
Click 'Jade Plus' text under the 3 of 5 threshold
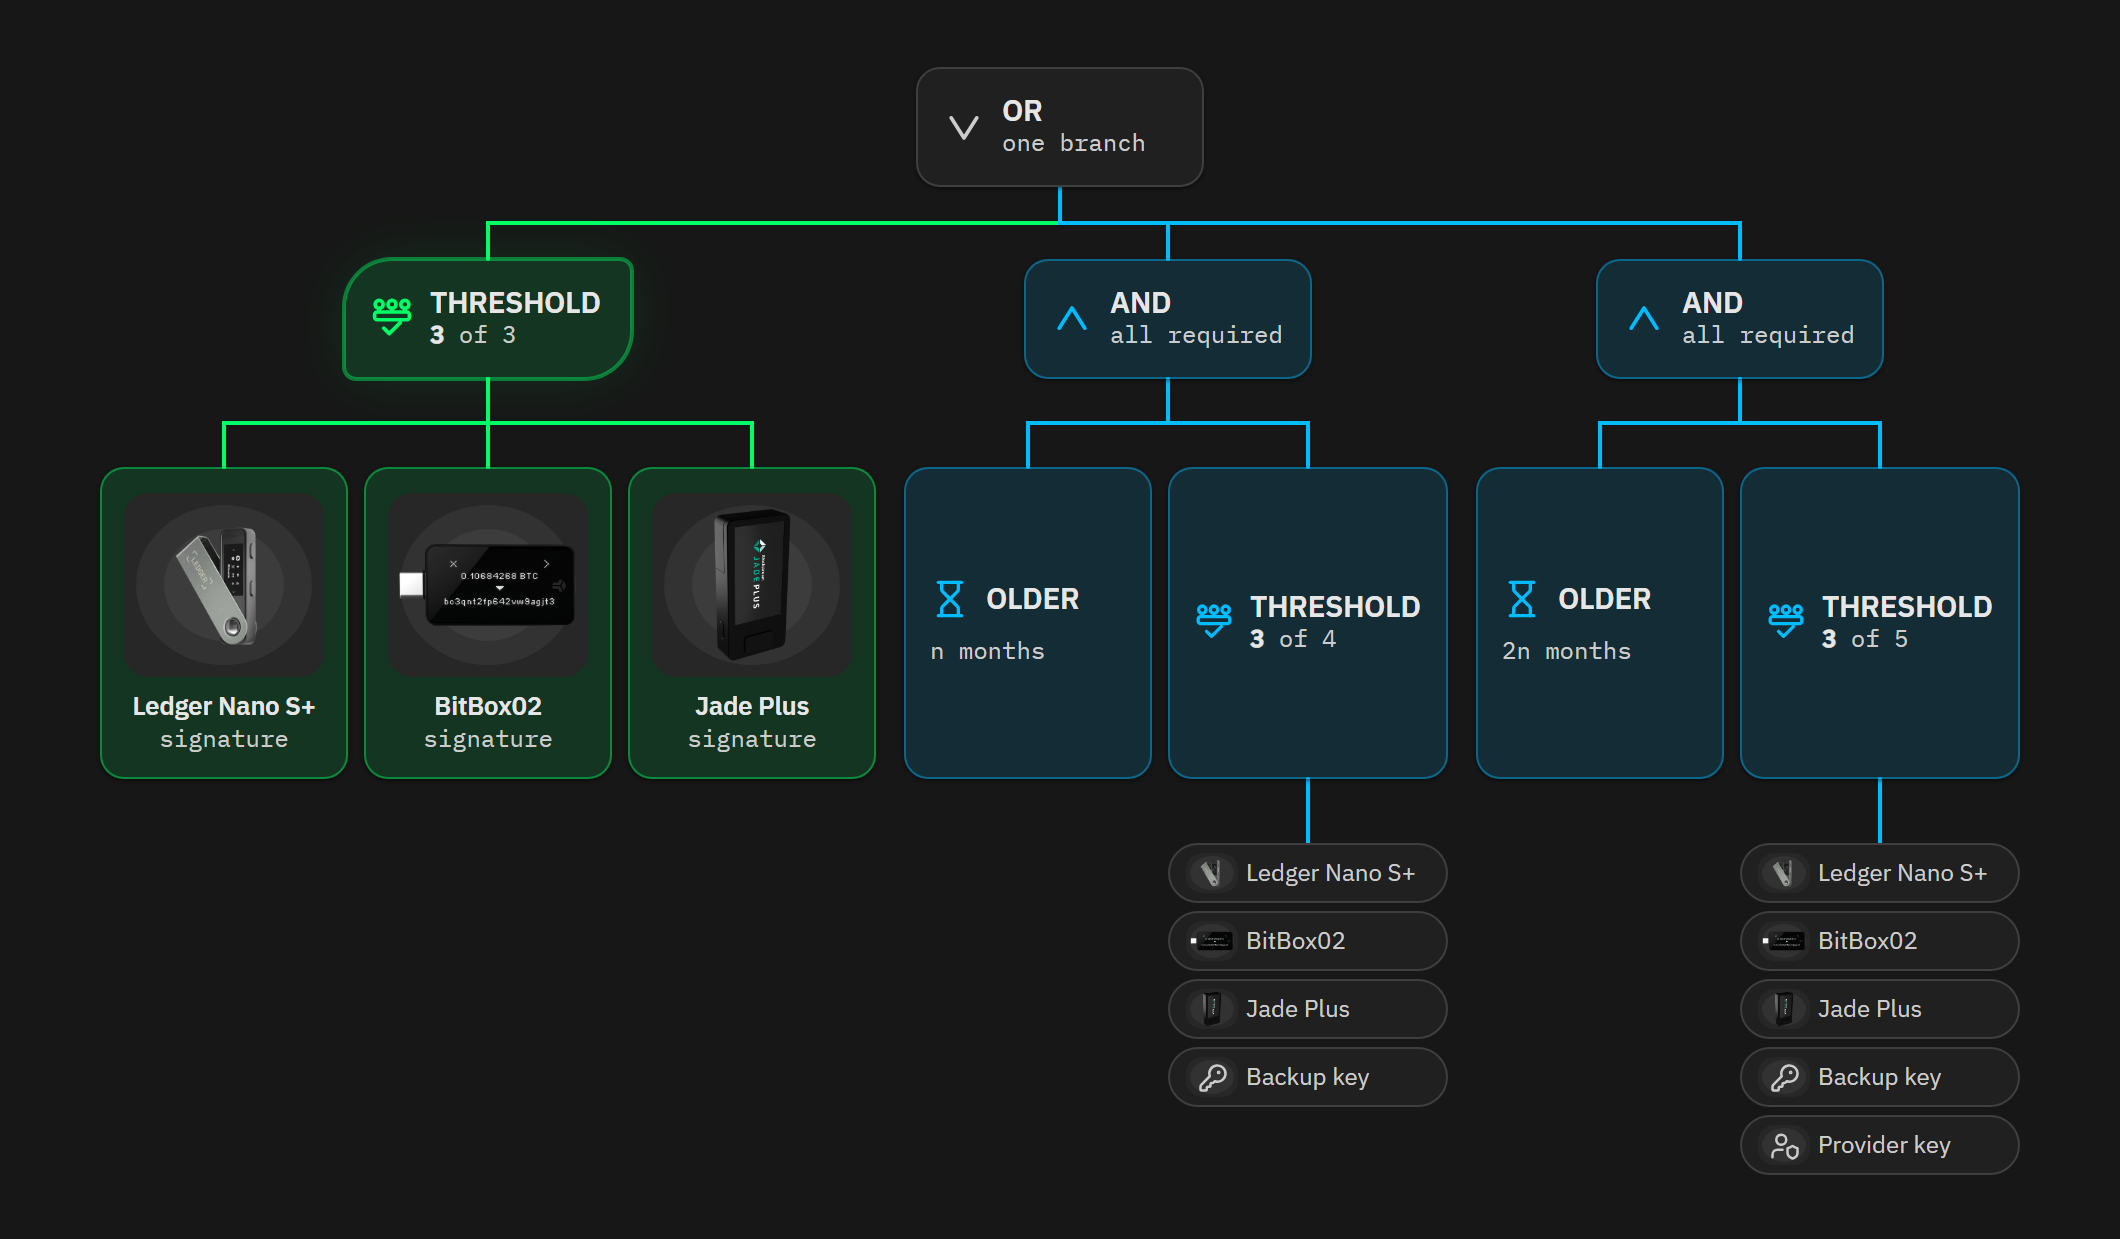pos(1869,1009)
